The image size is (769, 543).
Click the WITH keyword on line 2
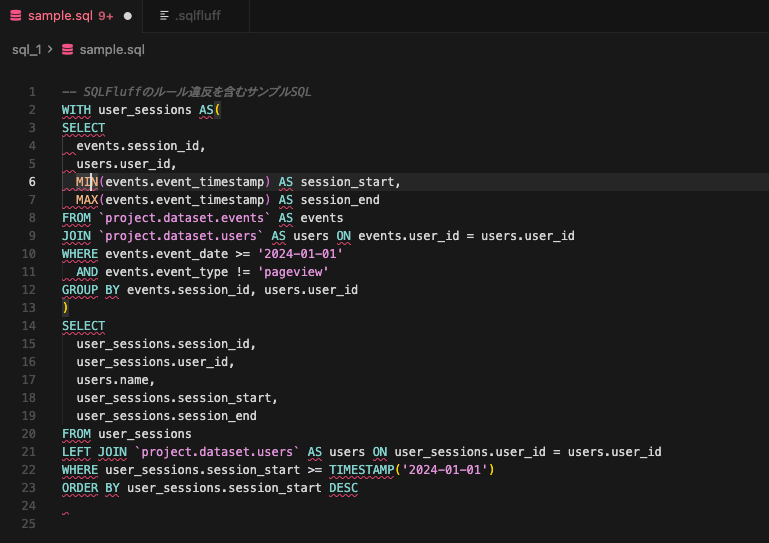click(x=76, y=109)
